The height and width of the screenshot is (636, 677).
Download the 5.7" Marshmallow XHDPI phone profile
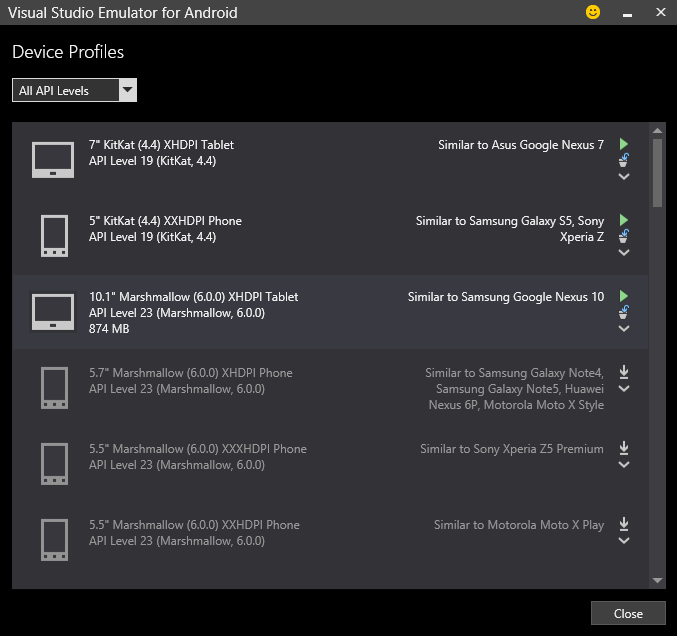pos(624,372)
